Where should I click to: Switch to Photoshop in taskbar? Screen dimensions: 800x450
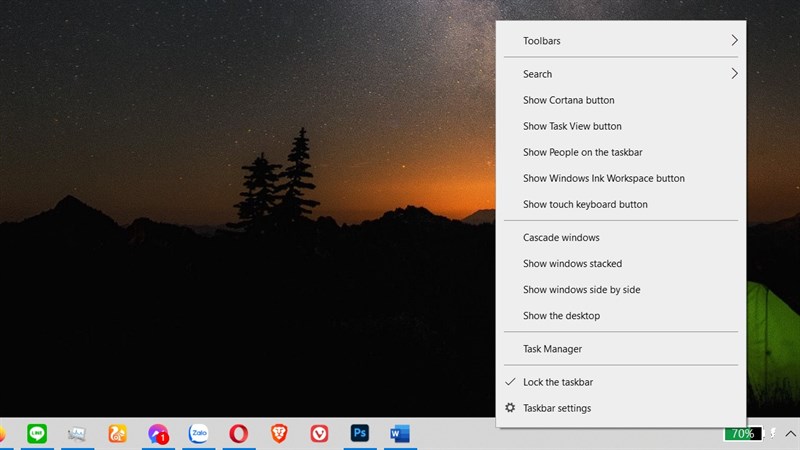(360, 433)
